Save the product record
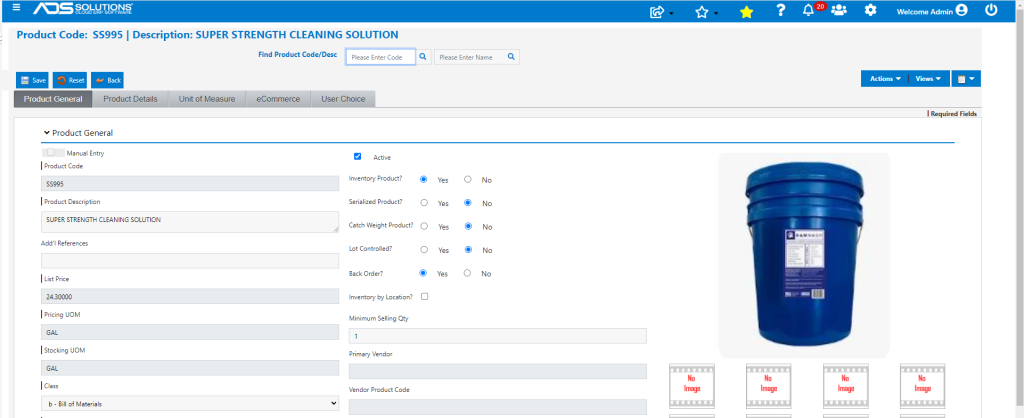1024x418 pixels. 32,80
